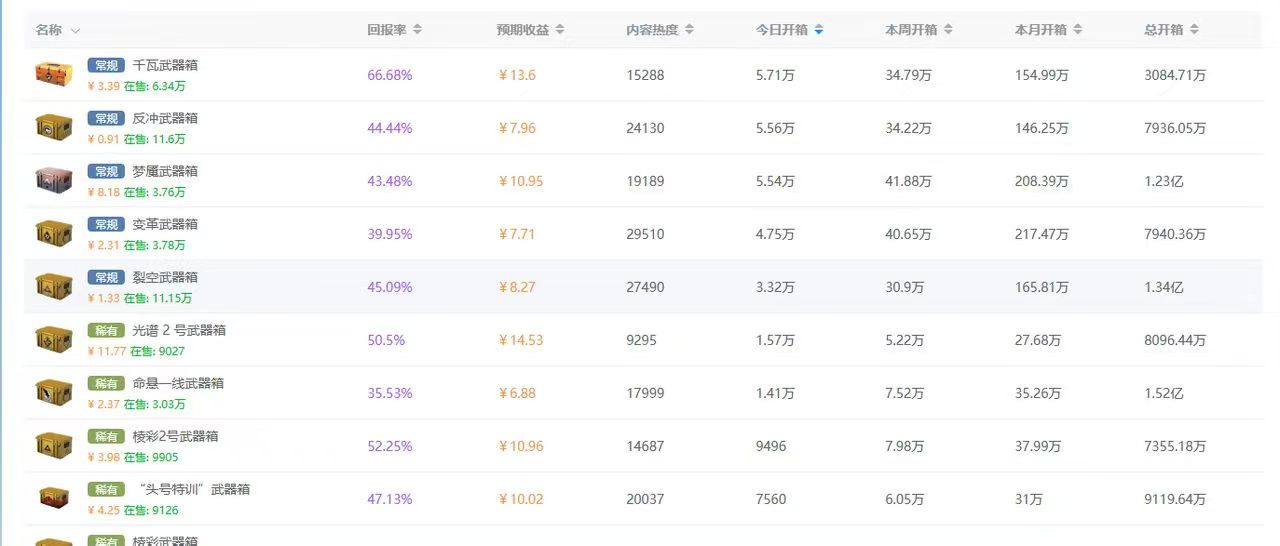This screenshot has height=546, width=1280.
Task: Click the 光谱 2 号武器箱 case icon
Action: point(54,340)
